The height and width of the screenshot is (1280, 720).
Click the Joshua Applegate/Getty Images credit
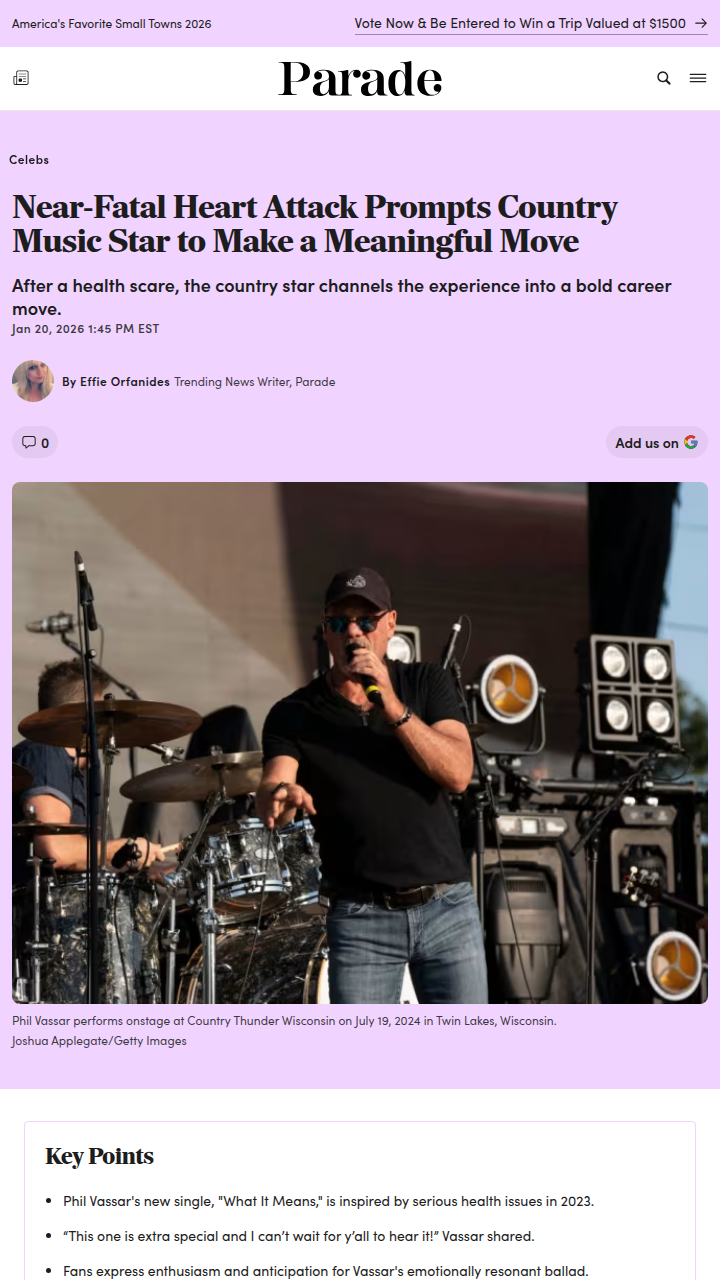pos(99,1040)
